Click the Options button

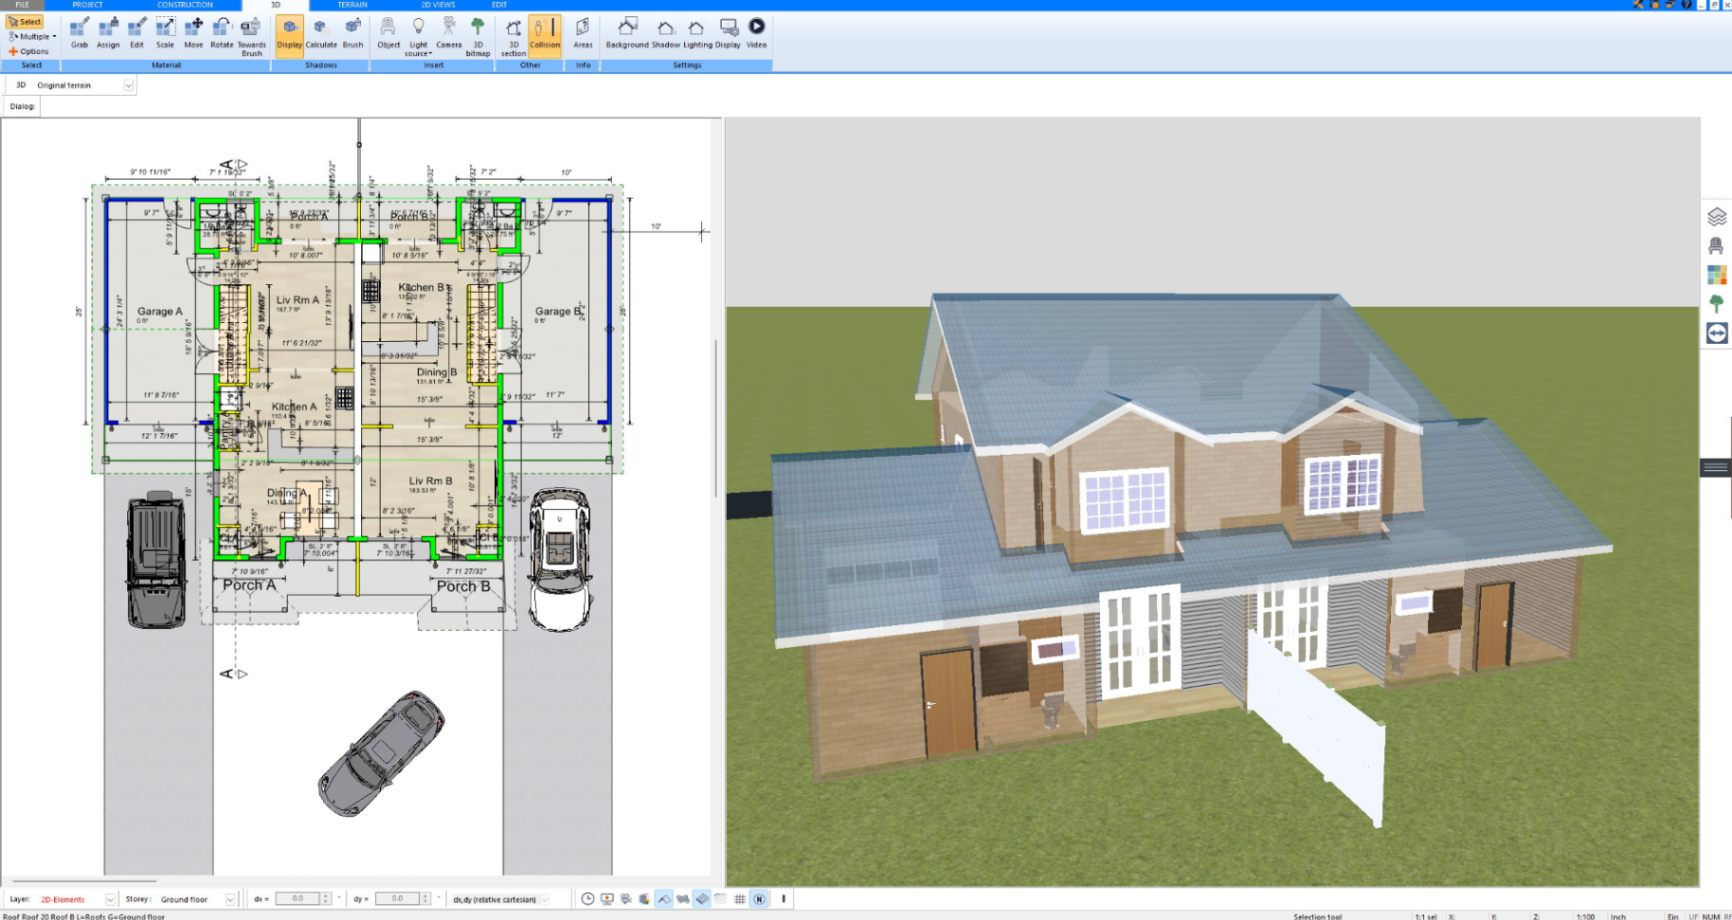(x=29, y=51)
